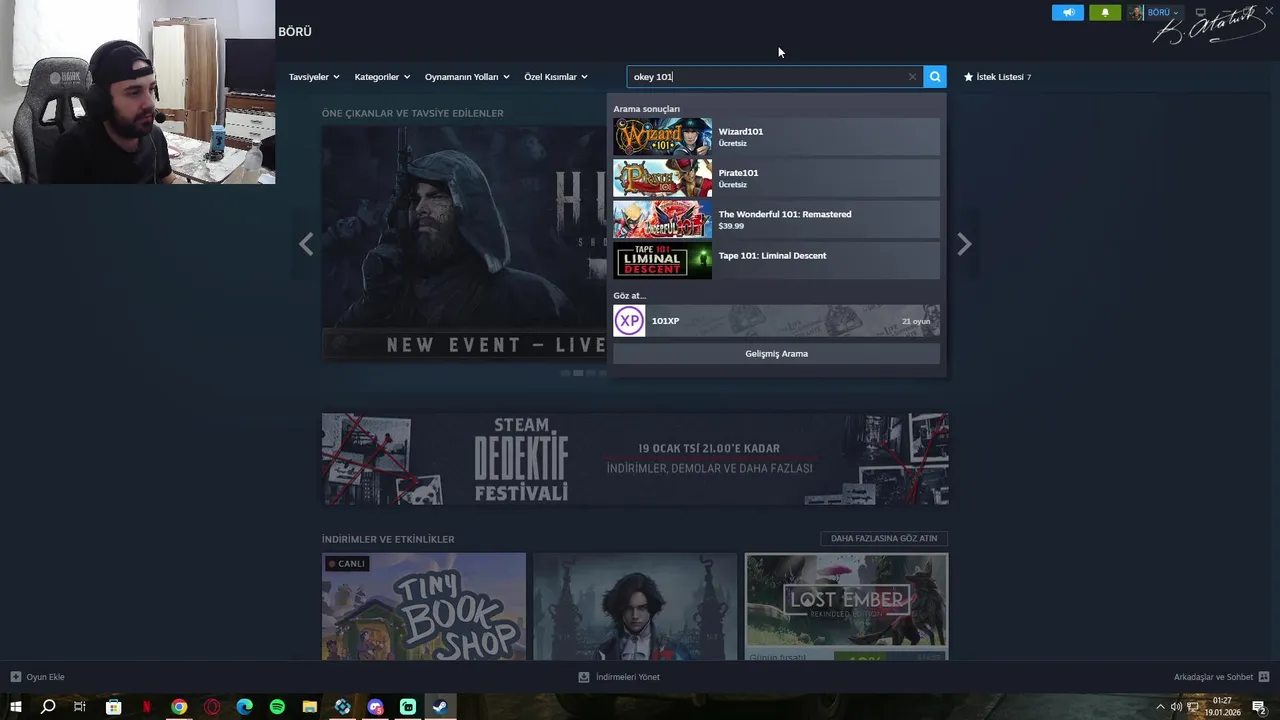Viewport: 1280px width, 720px height.
Task: Select The Wonderful 101: Remastered result
Action: [776, 219]
